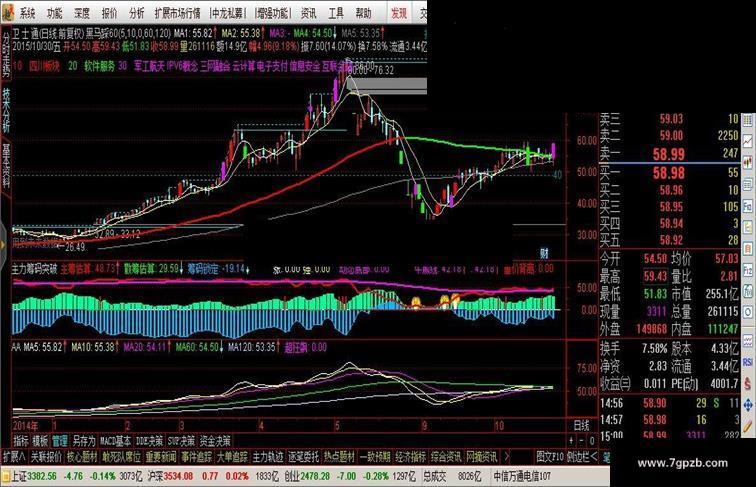Select the DDE决策 template tab
Image resolution: width=756 pixels, height=487 pixels.
pos(149,440)
